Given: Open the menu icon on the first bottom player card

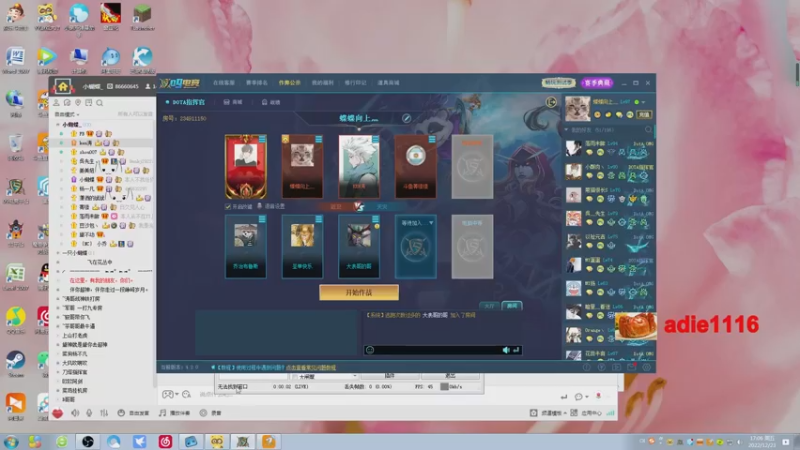Looking at the screenshot, I should pos(262,219).
